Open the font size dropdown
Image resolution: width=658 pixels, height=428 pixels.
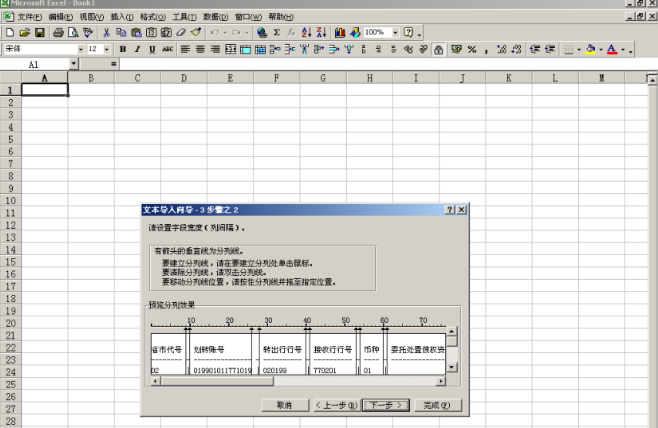click(x=107, y=49)
